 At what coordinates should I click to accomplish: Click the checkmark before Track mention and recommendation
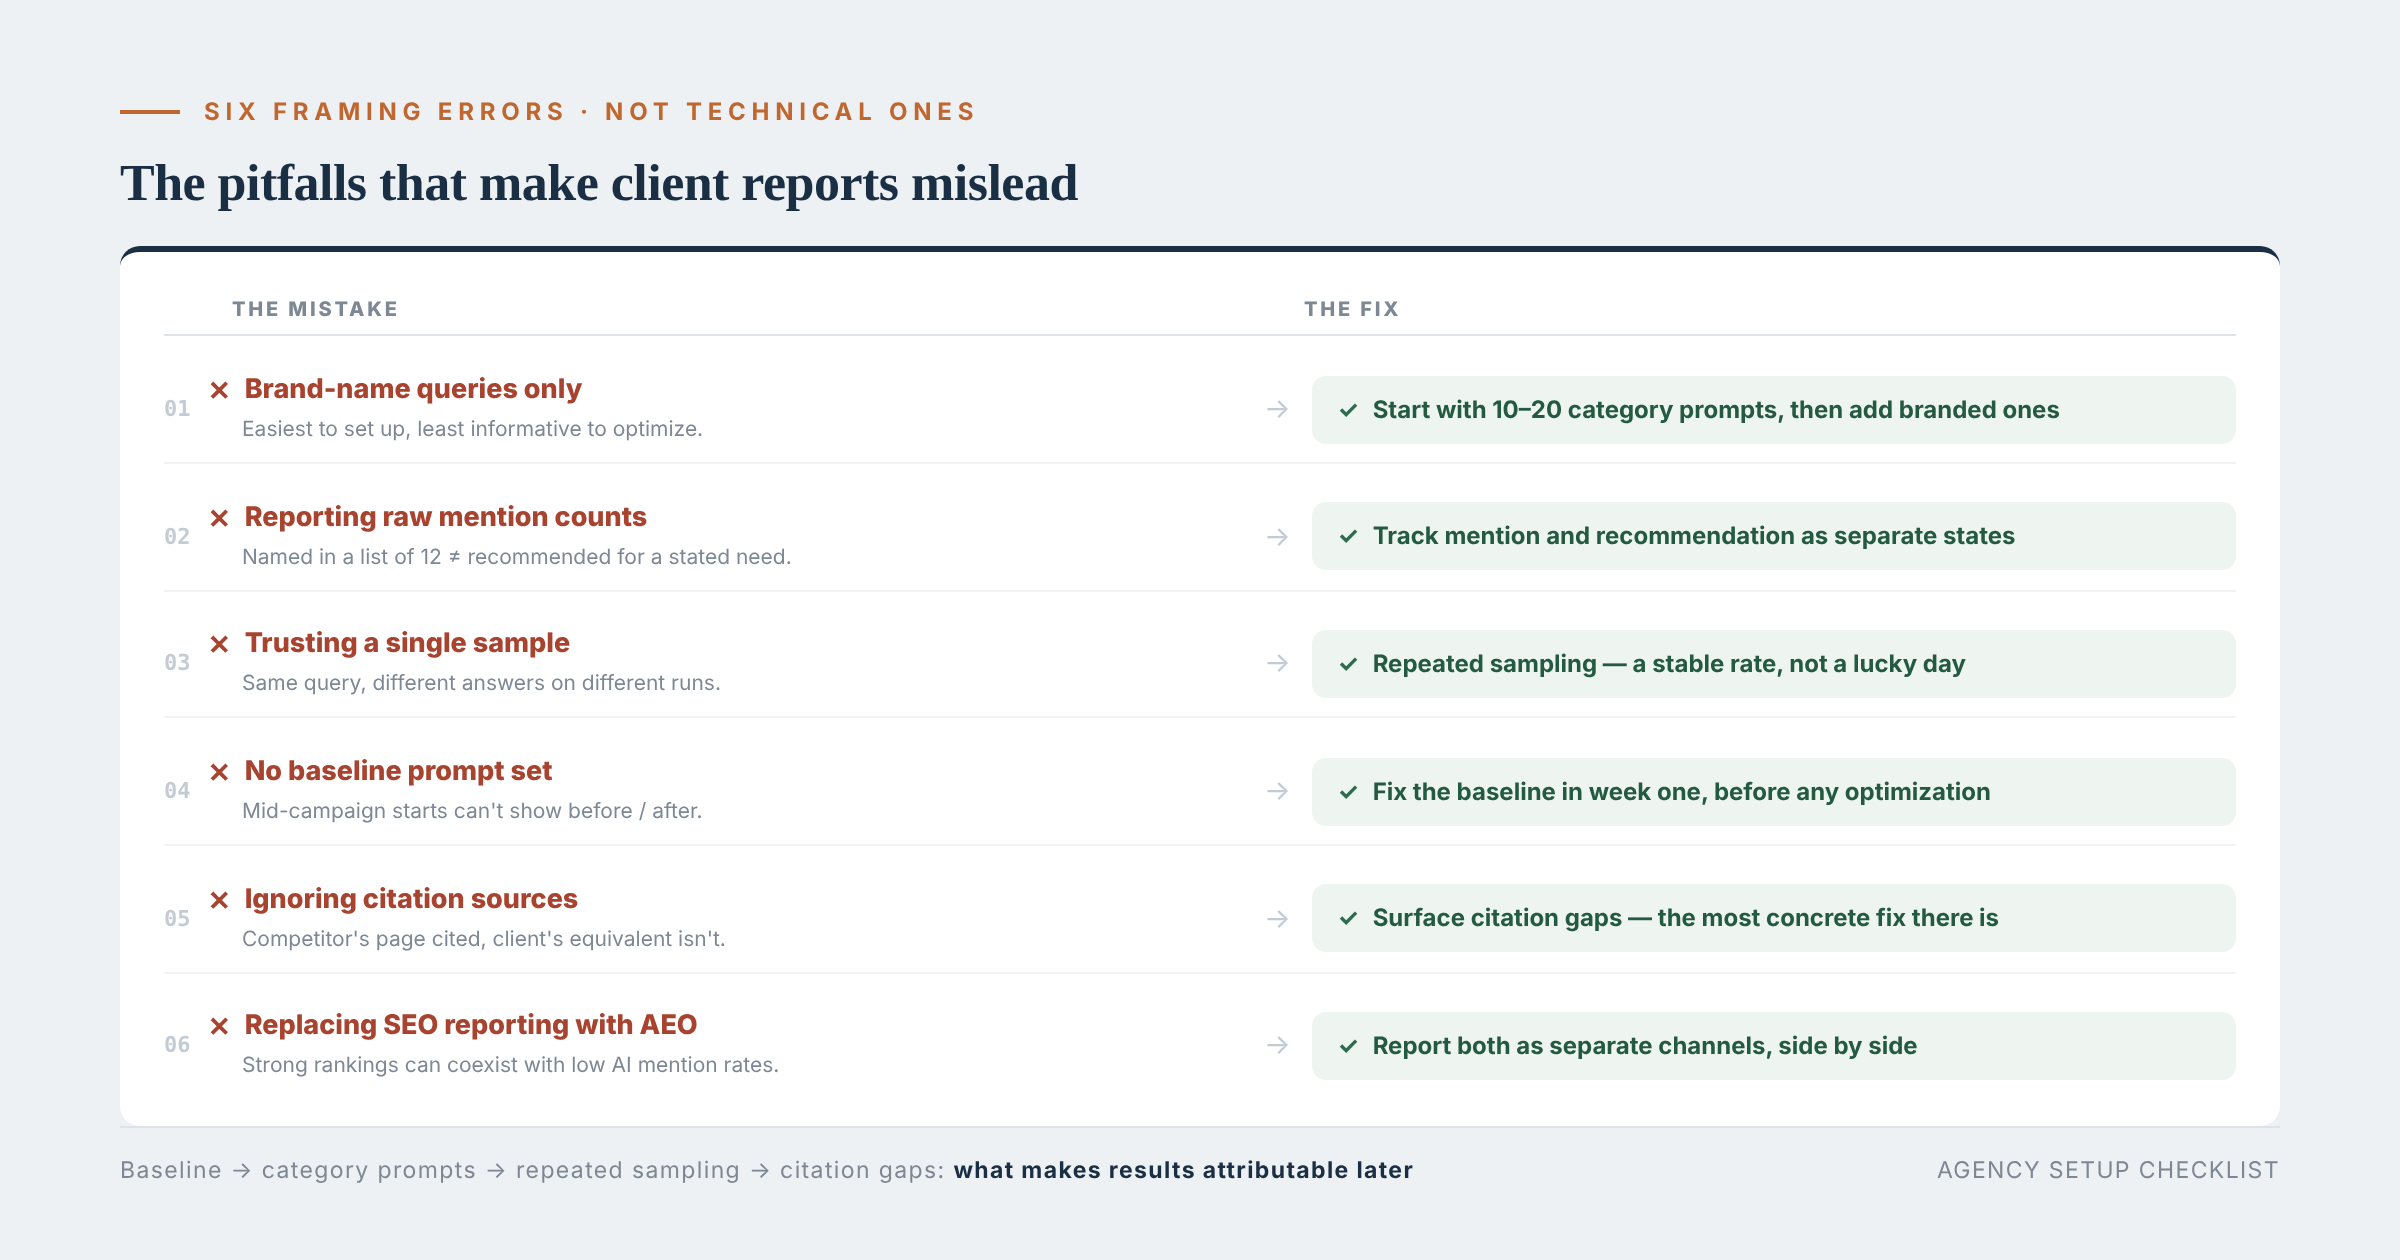point(1348,536)
